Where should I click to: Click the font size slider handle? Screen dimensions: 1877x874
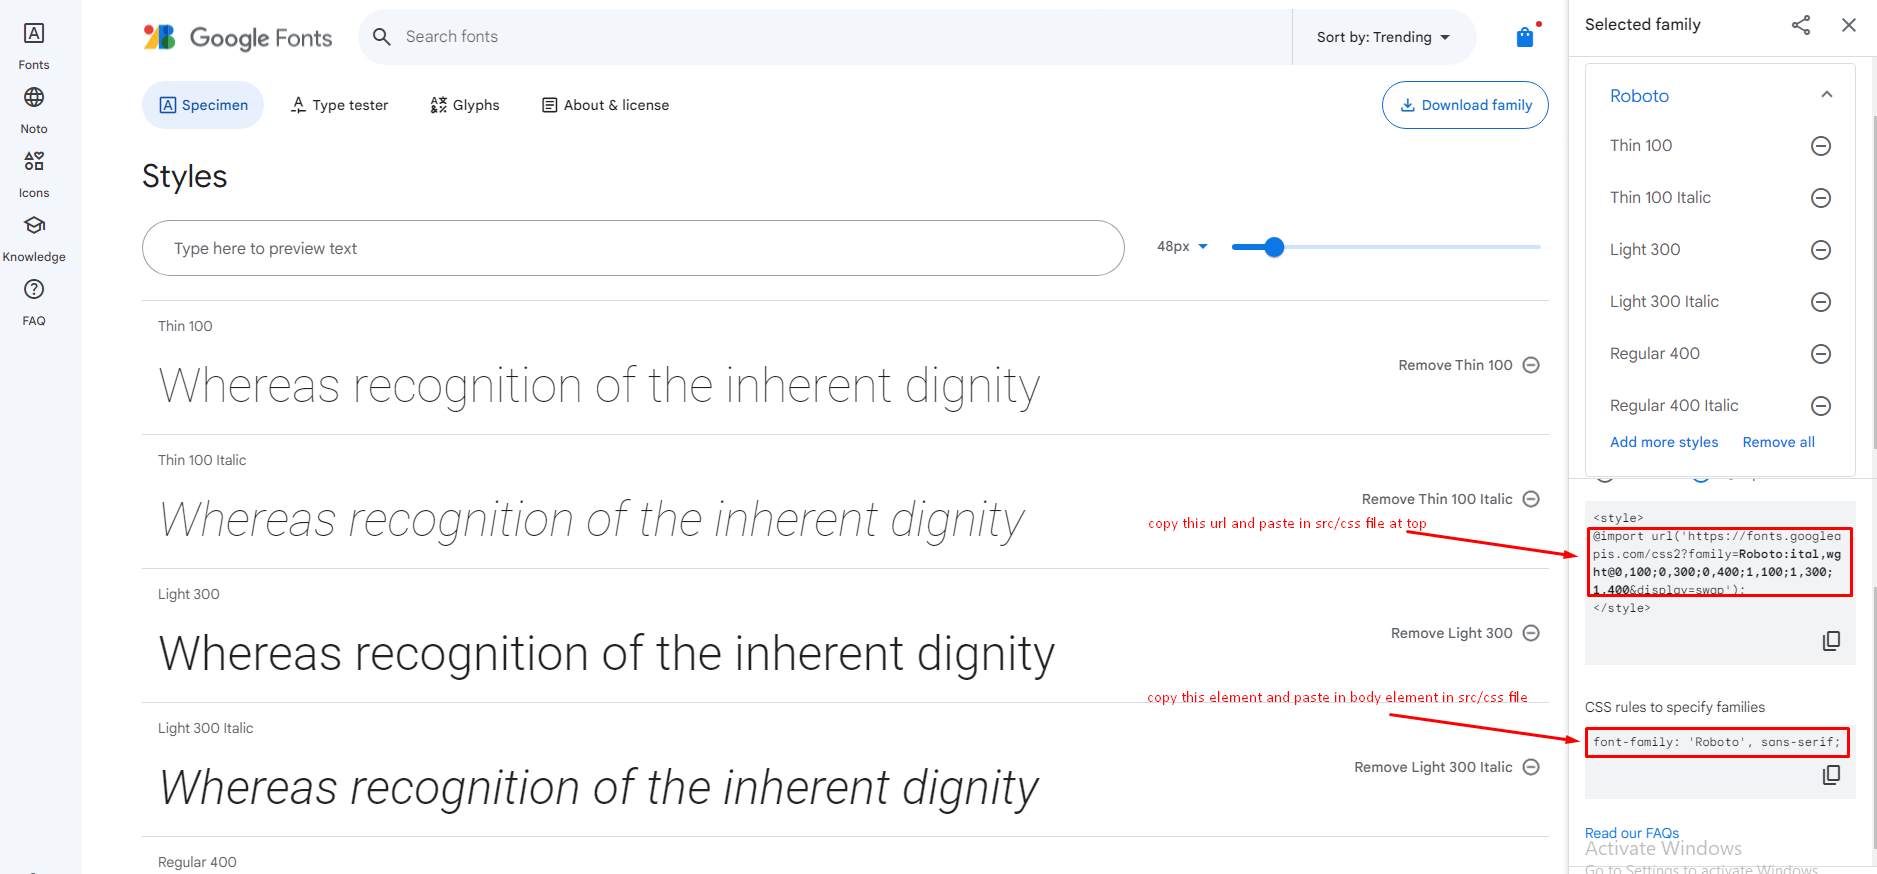click(x=1274, y=247)
